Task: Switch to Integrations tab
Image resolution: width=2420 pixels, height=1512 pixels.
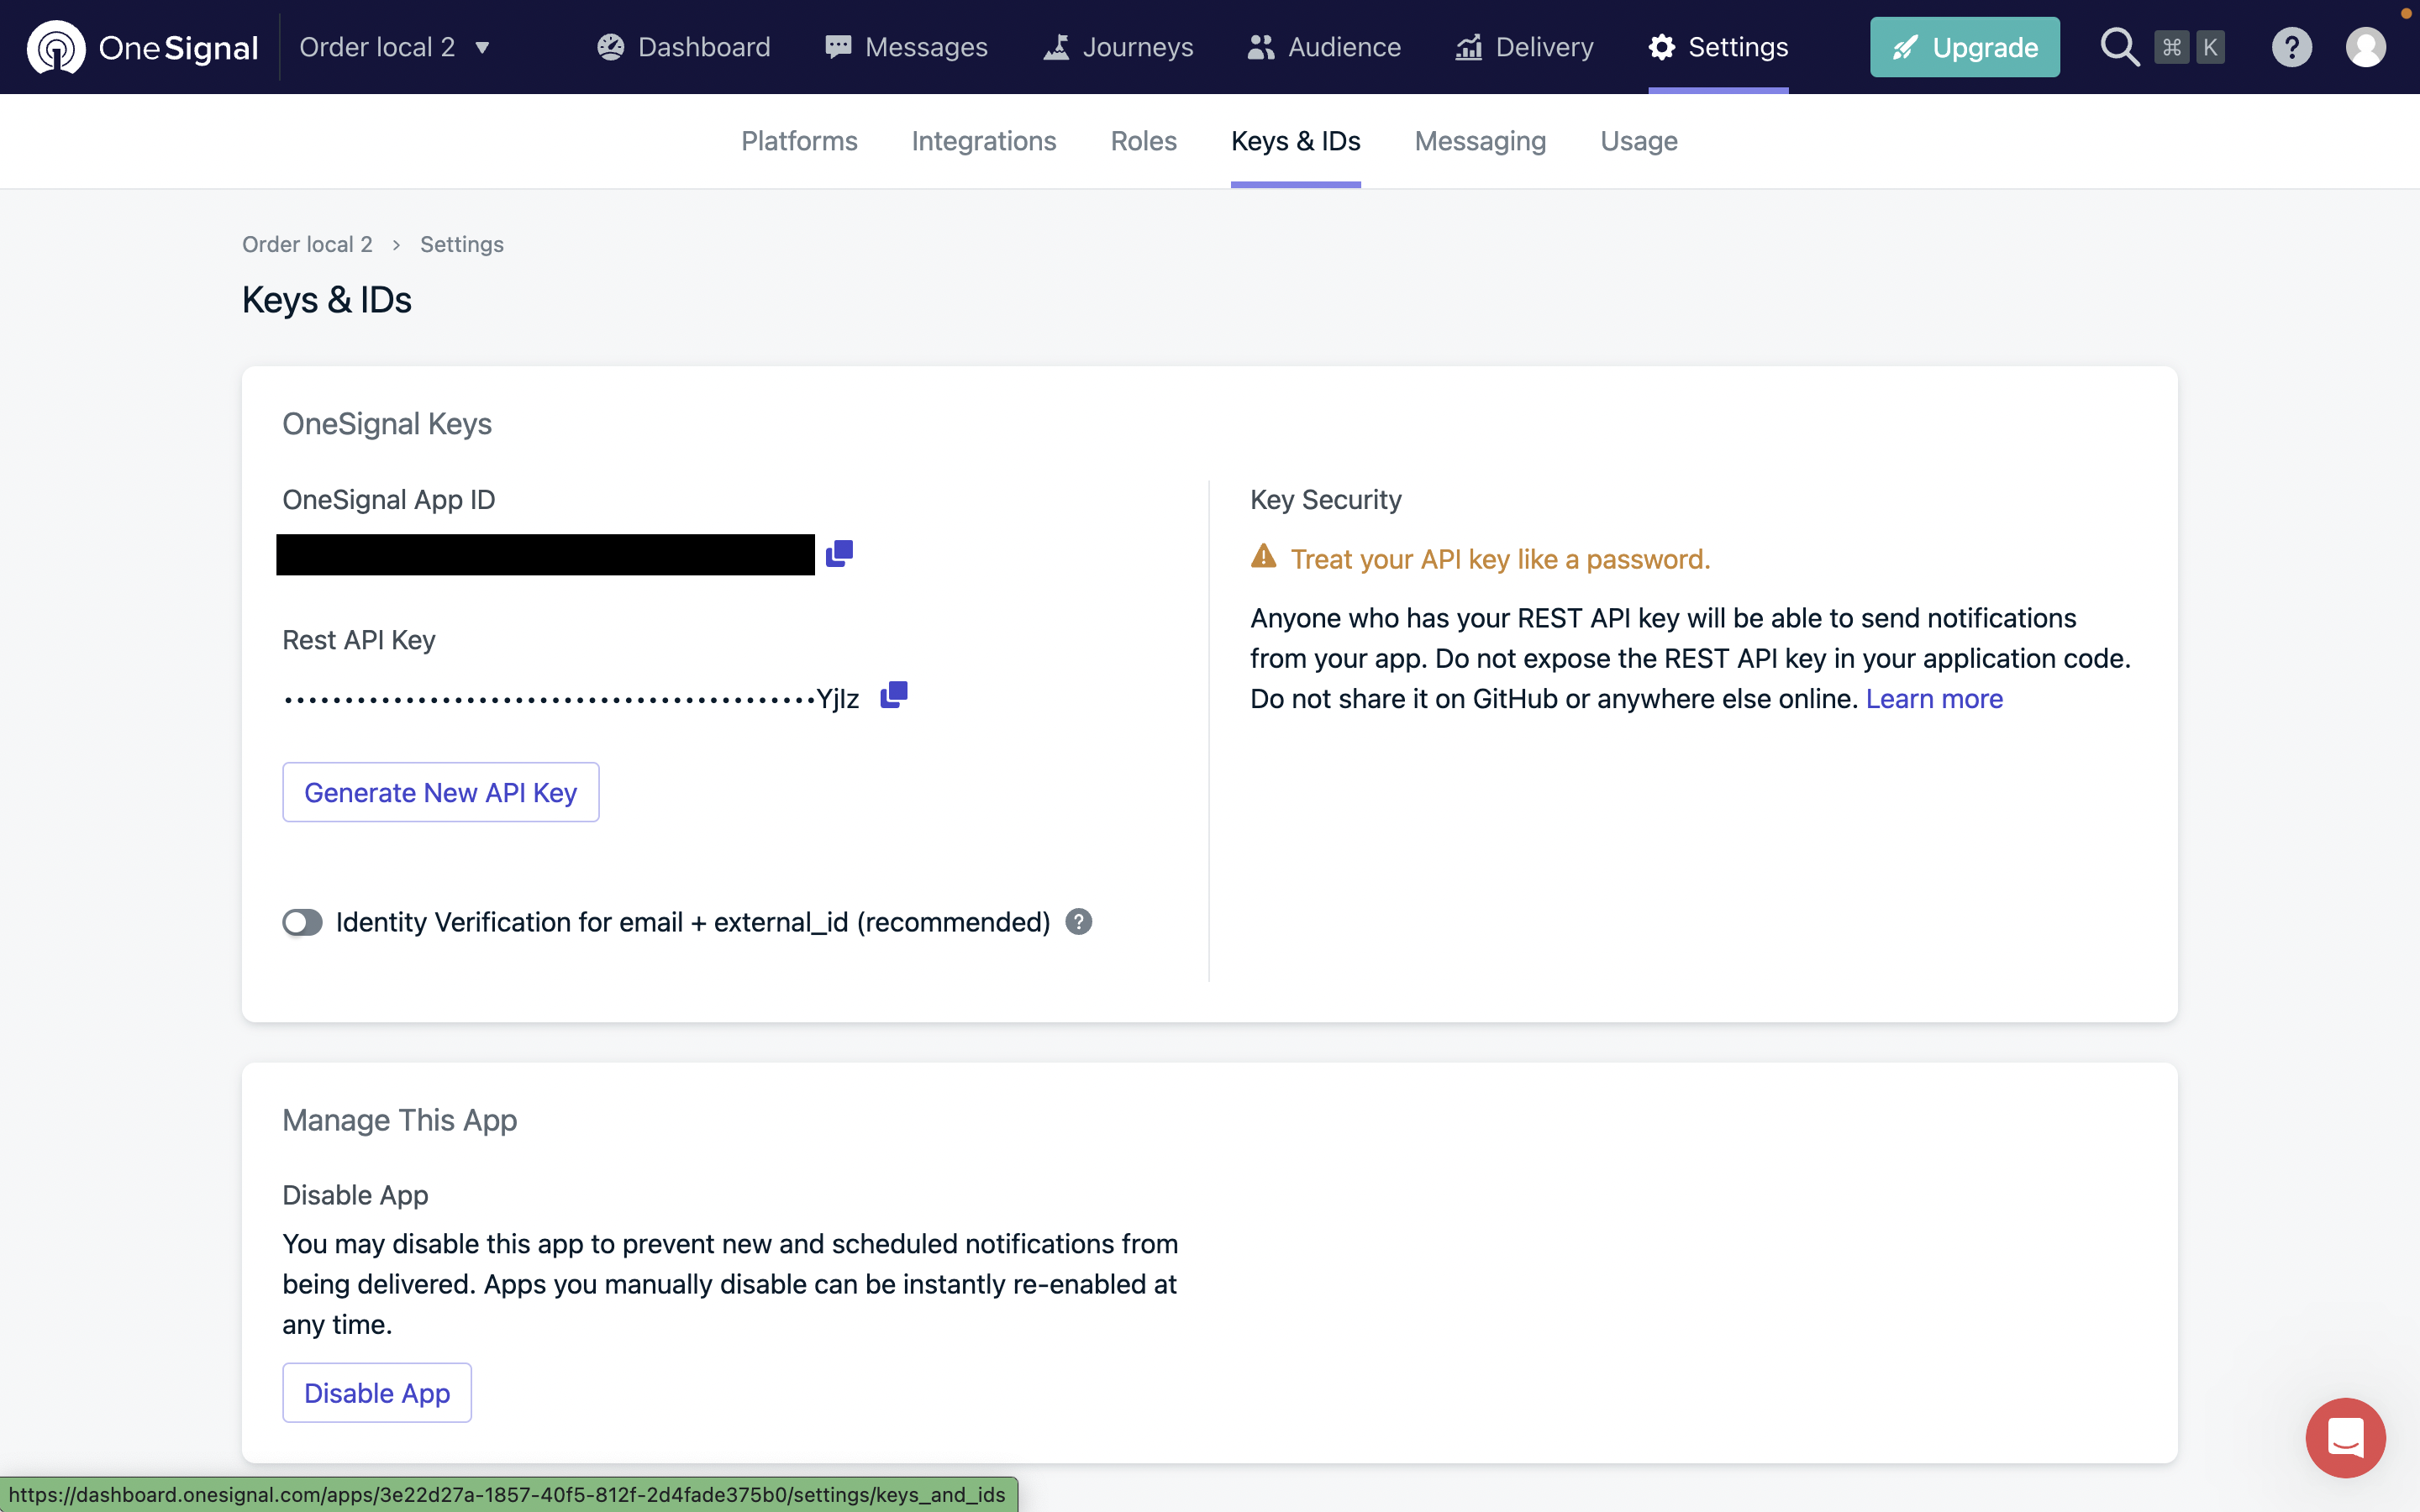Action: coord(984,141)
